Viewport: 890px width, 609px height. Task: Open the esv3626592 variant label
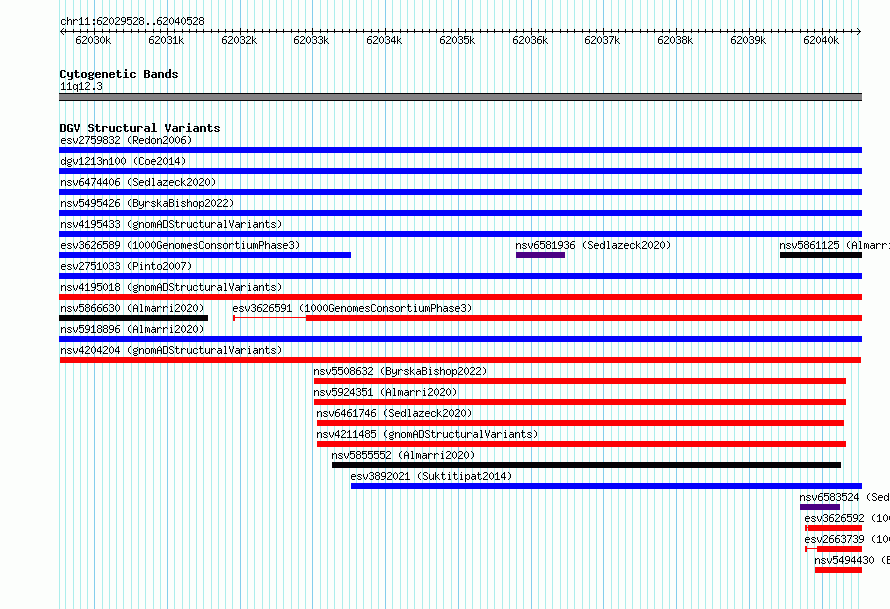[x=847, y=518]
